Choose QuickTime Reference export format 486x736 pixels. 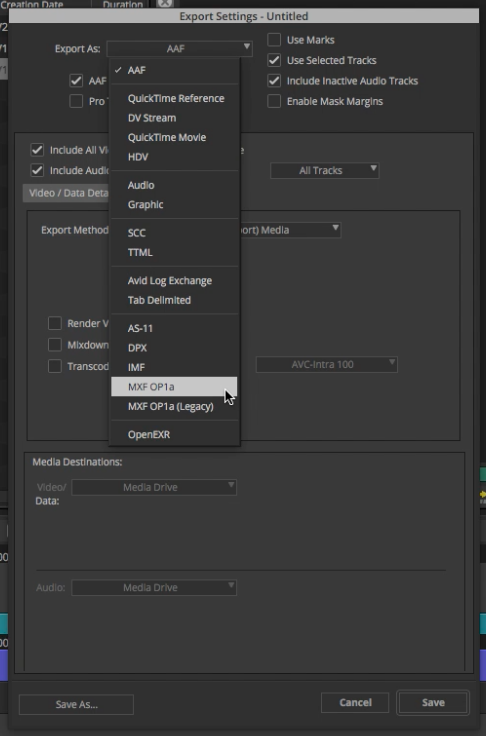pyautogui.click(x=174, y=99)
